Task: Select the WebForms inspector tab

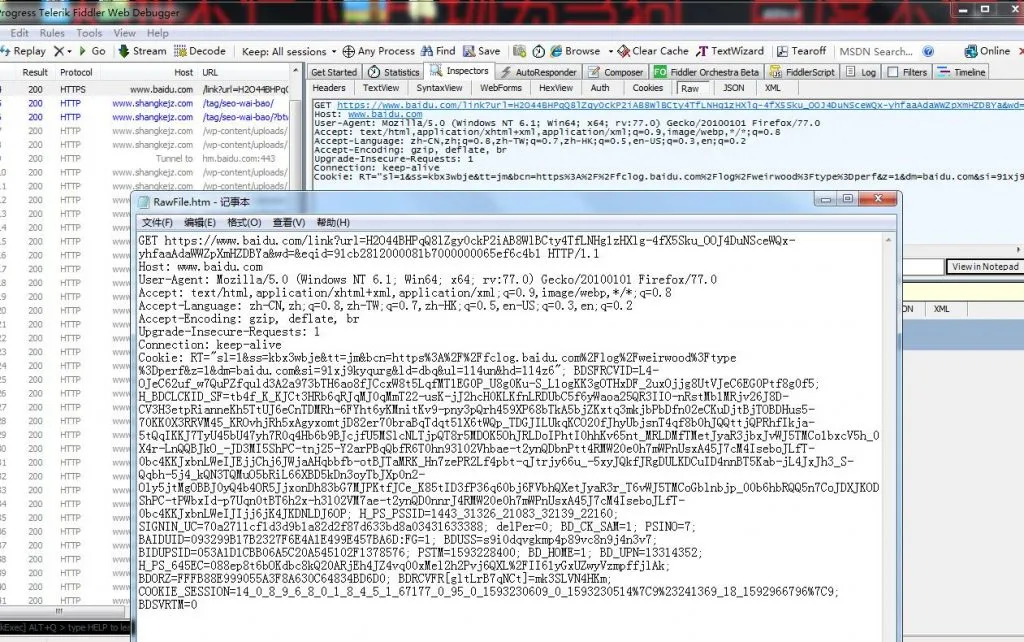Action: 501,88
